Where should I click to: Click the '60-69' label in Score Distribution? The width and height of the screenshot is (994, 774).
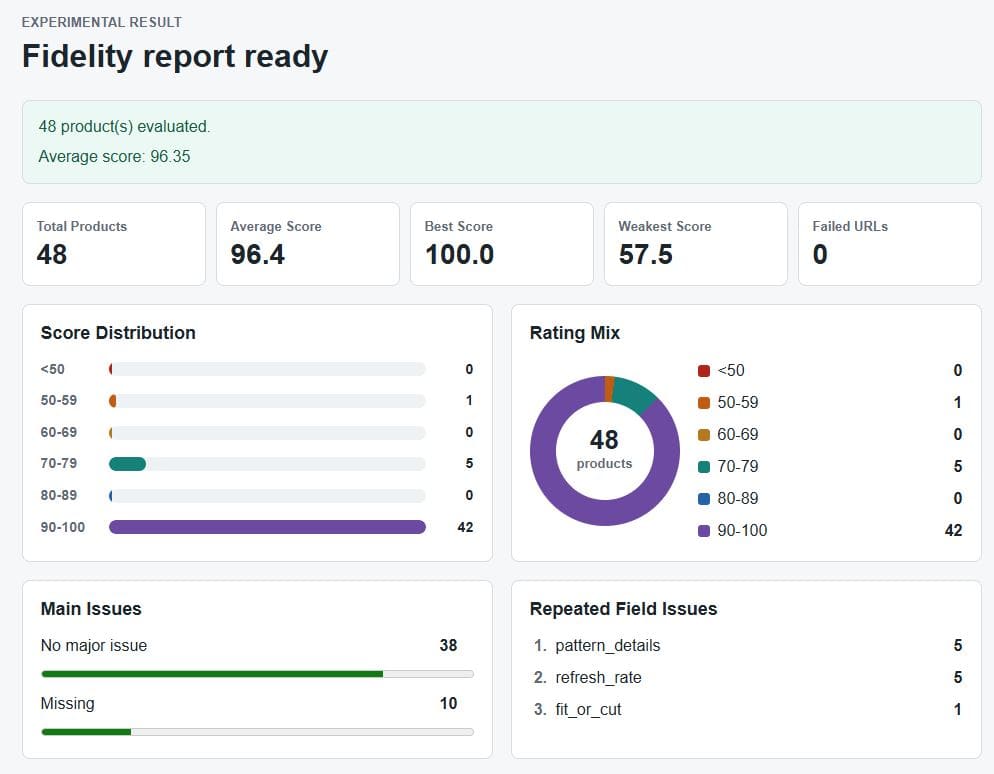[58, 432]
